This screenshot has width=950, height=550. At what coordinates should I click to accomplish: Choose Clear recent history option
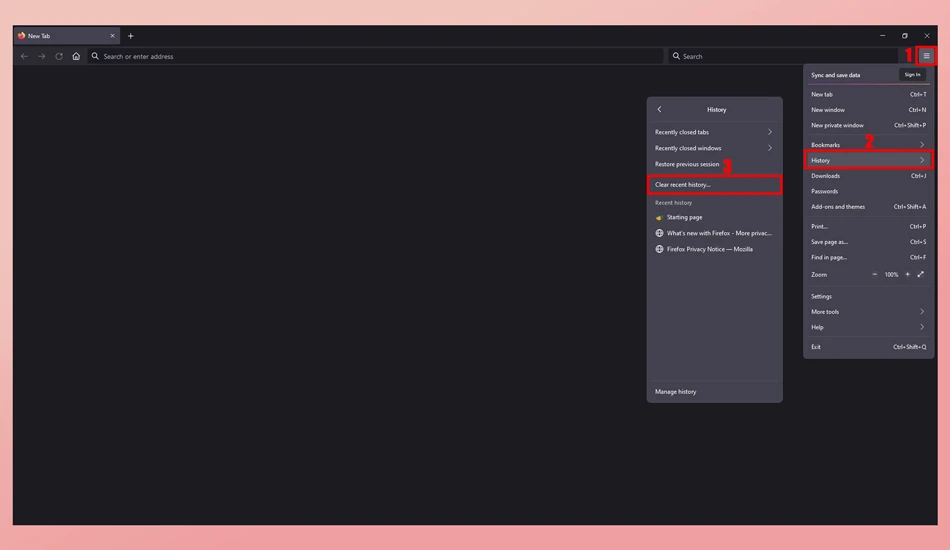point(714,185)
